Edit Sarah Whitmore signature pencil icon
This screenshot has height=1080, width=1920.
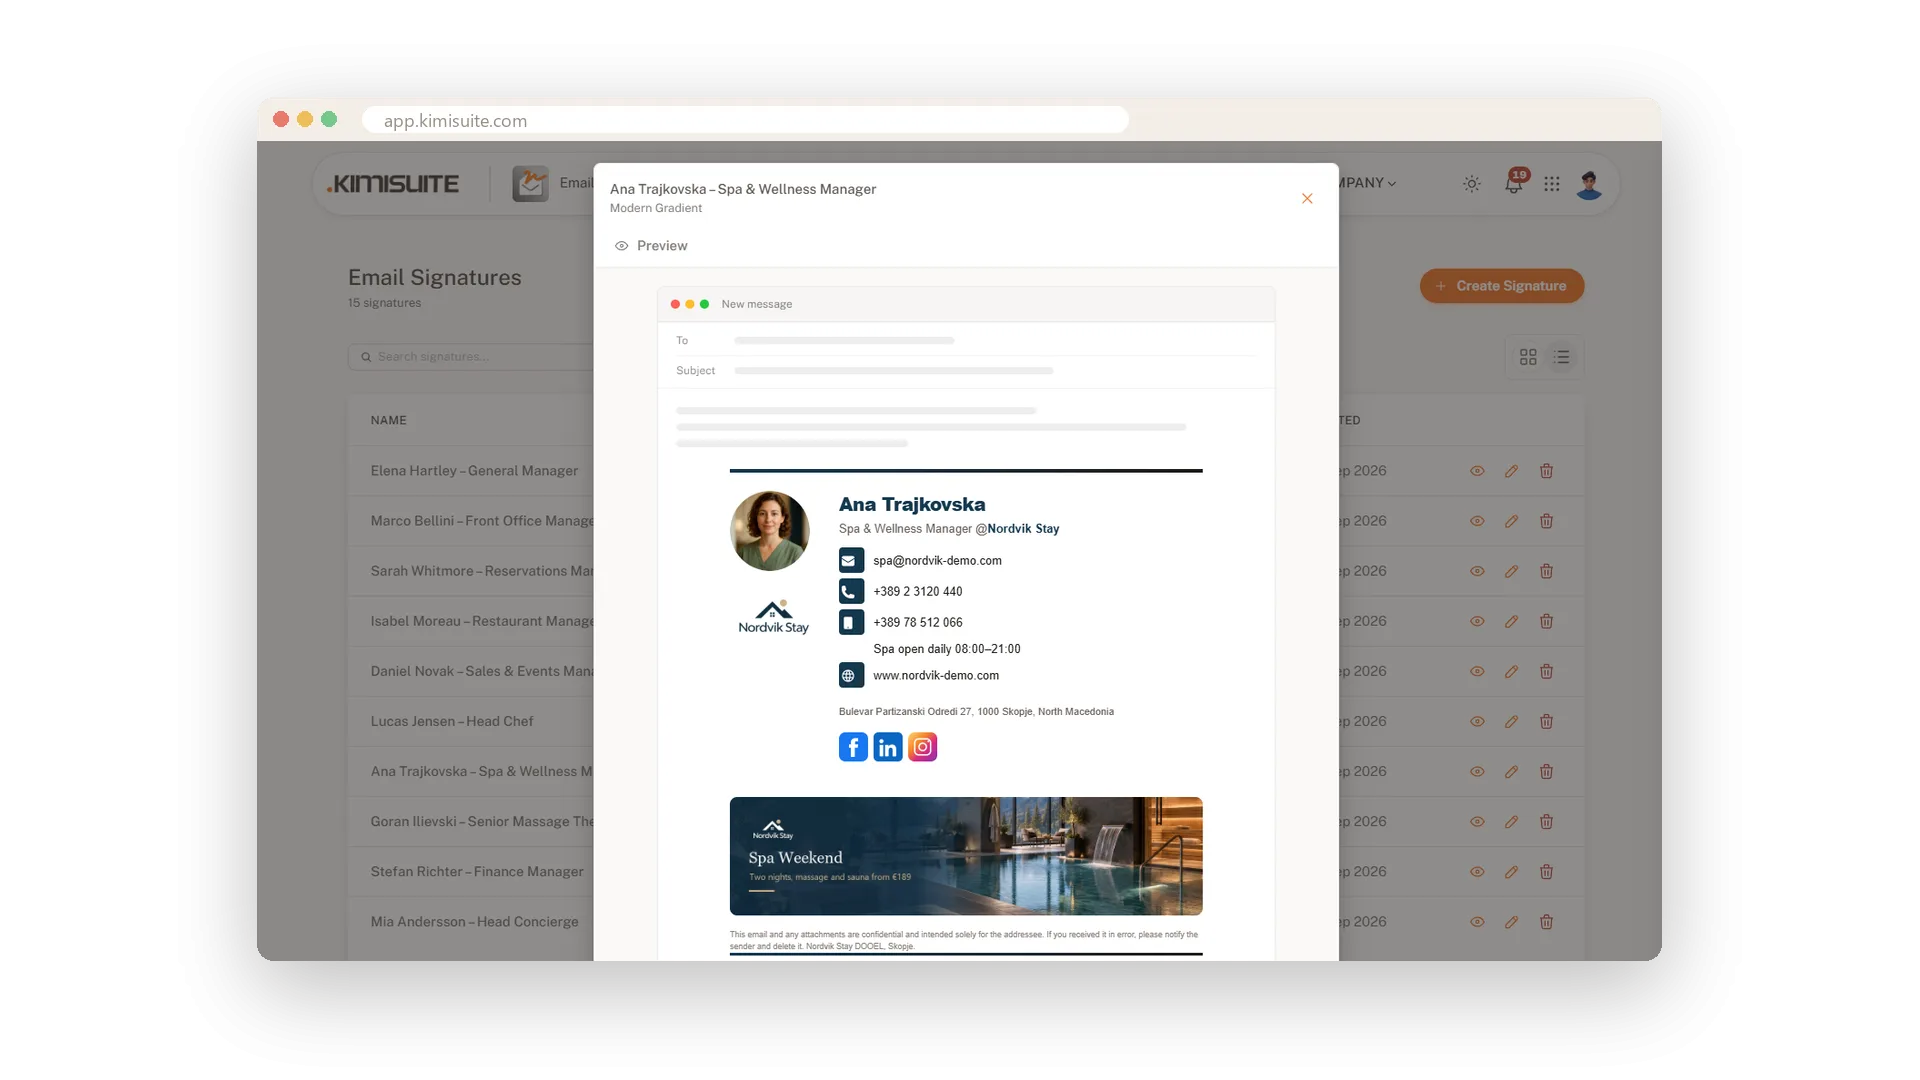click(x=1511, y=571)
